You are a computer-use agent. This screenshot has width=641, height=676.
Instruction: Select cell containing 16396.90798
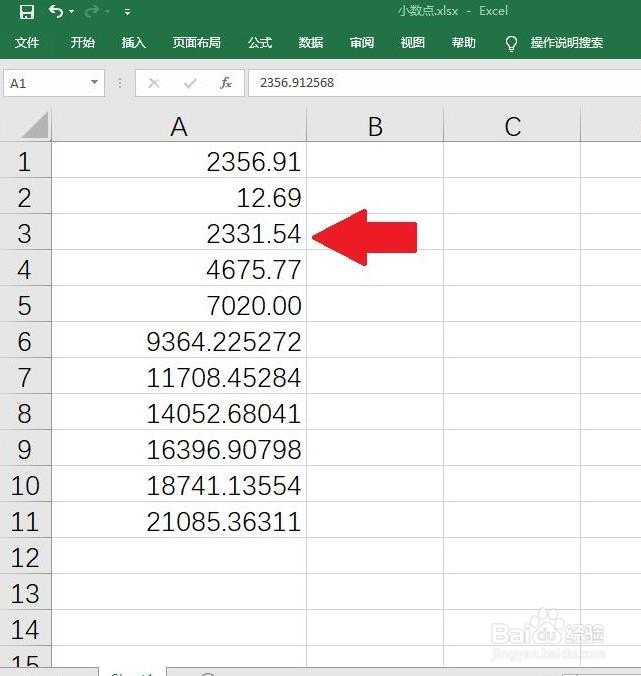coord(179,450)
